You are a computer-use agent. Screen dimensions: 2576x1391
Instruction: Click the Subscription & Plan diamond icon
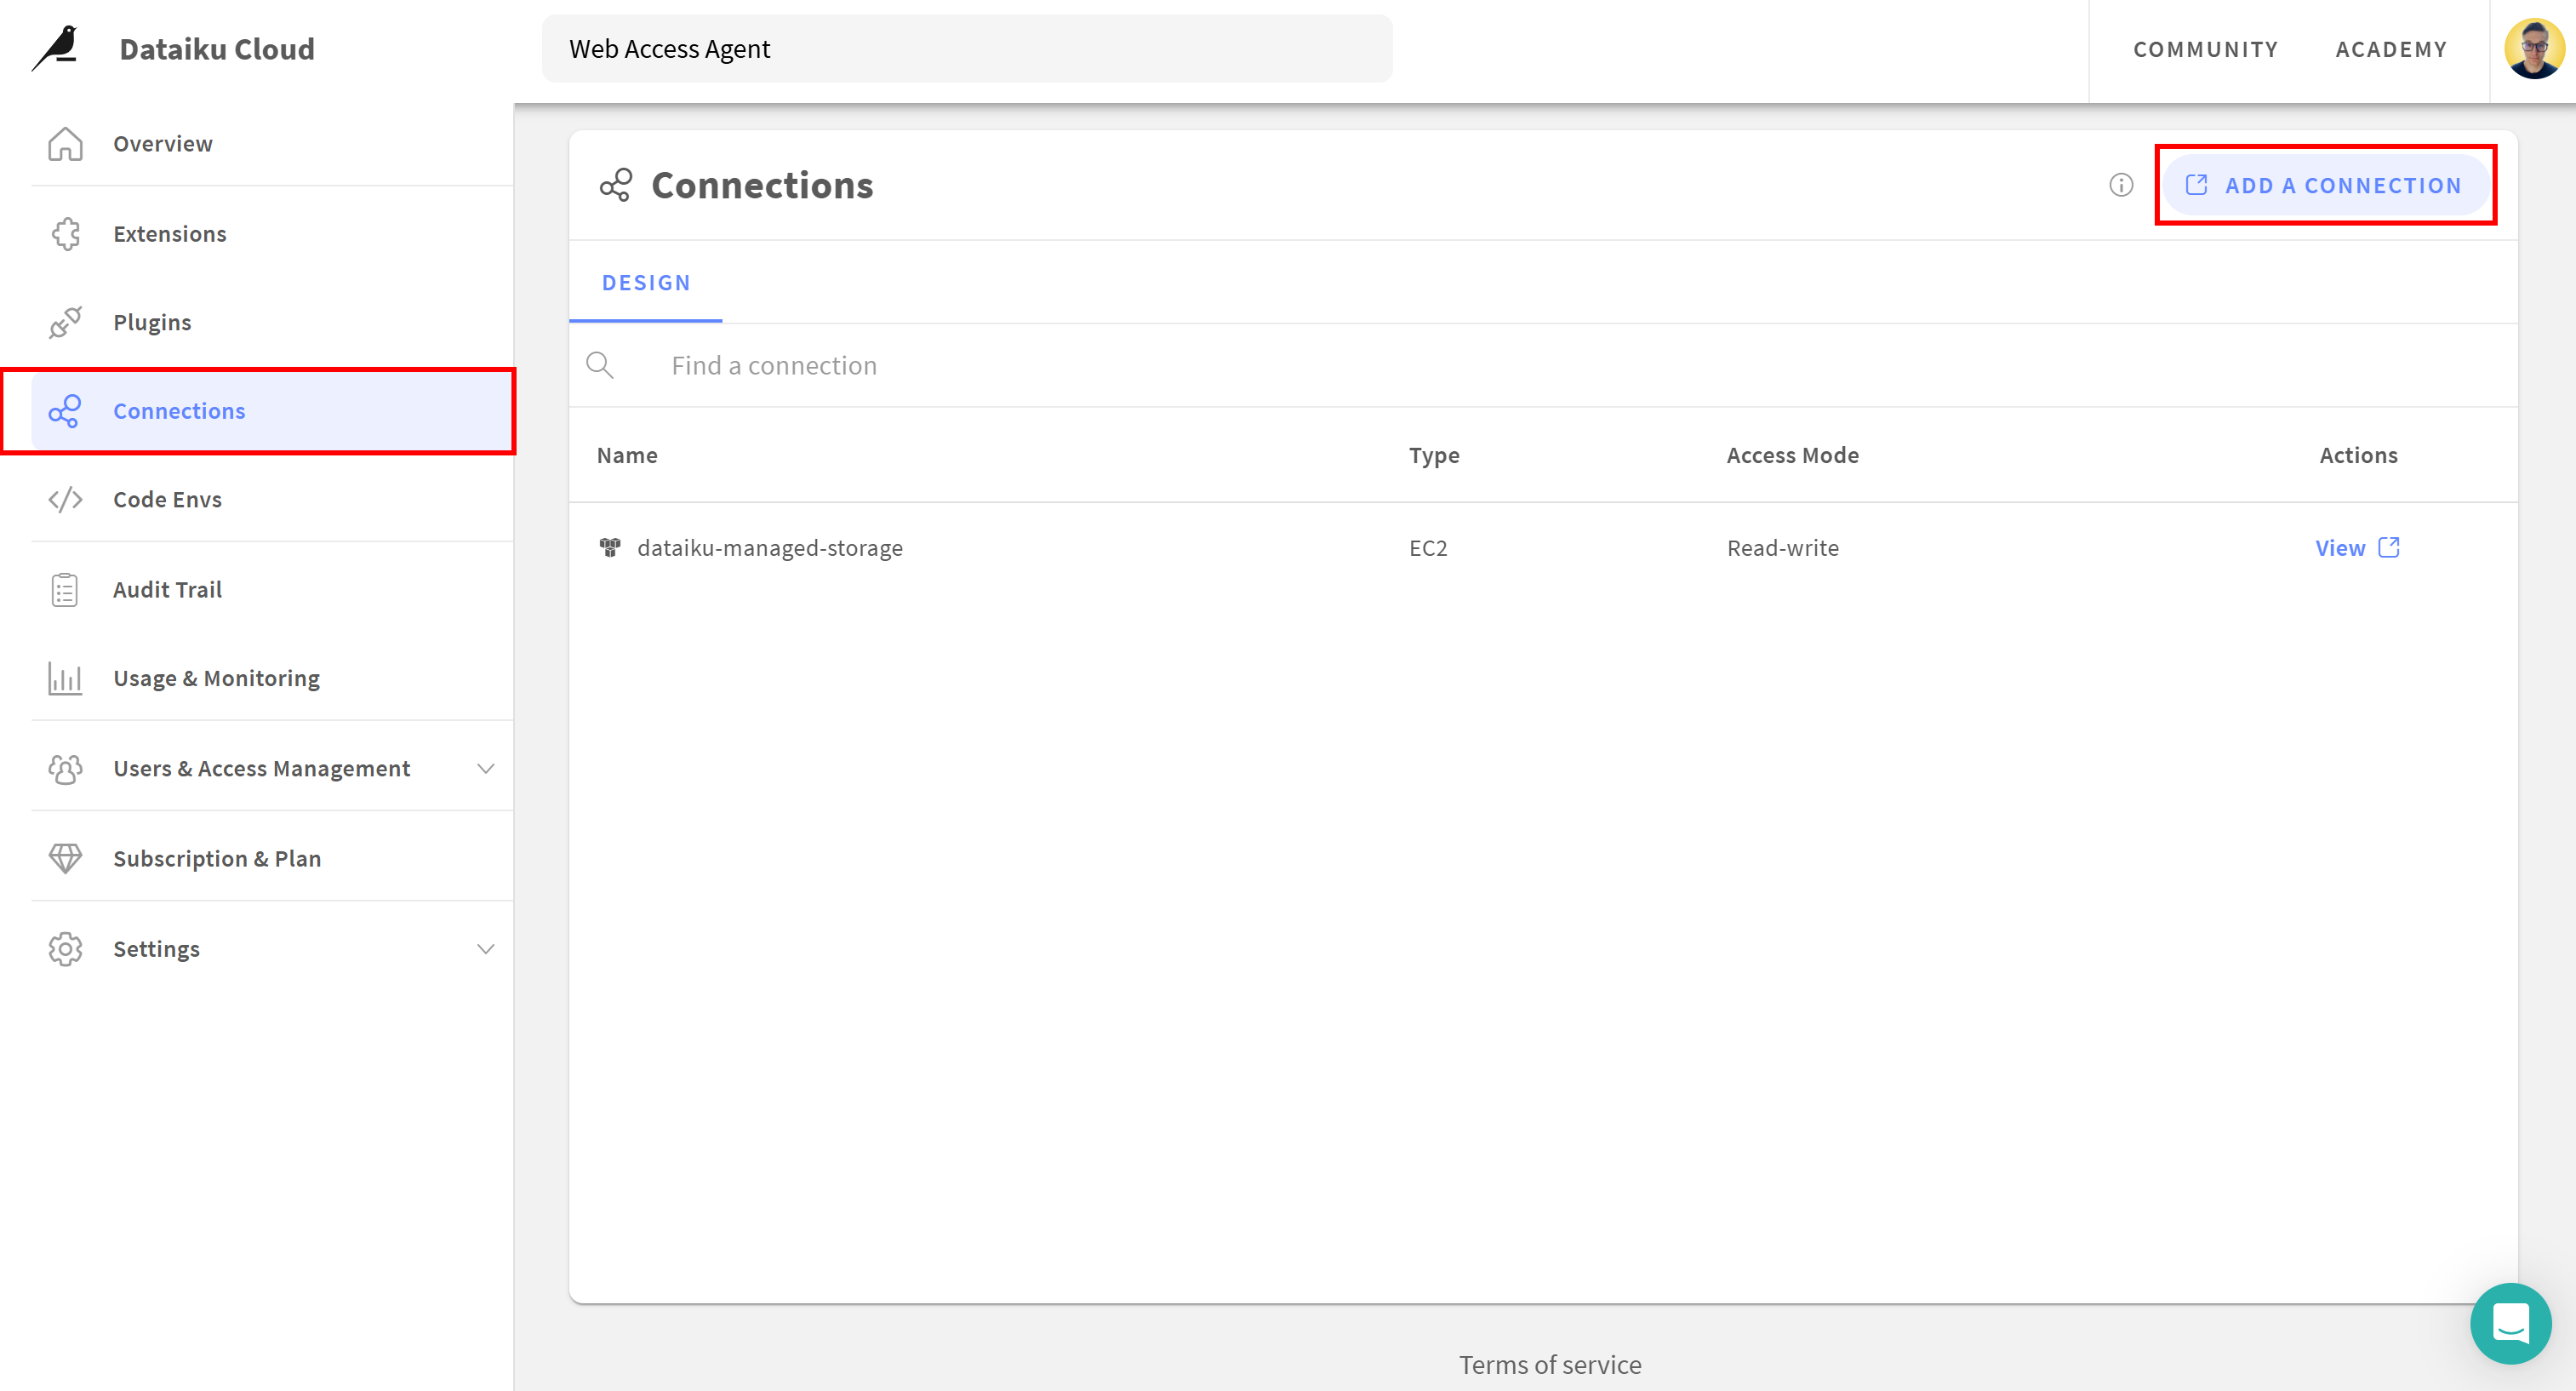click(65, 858)
